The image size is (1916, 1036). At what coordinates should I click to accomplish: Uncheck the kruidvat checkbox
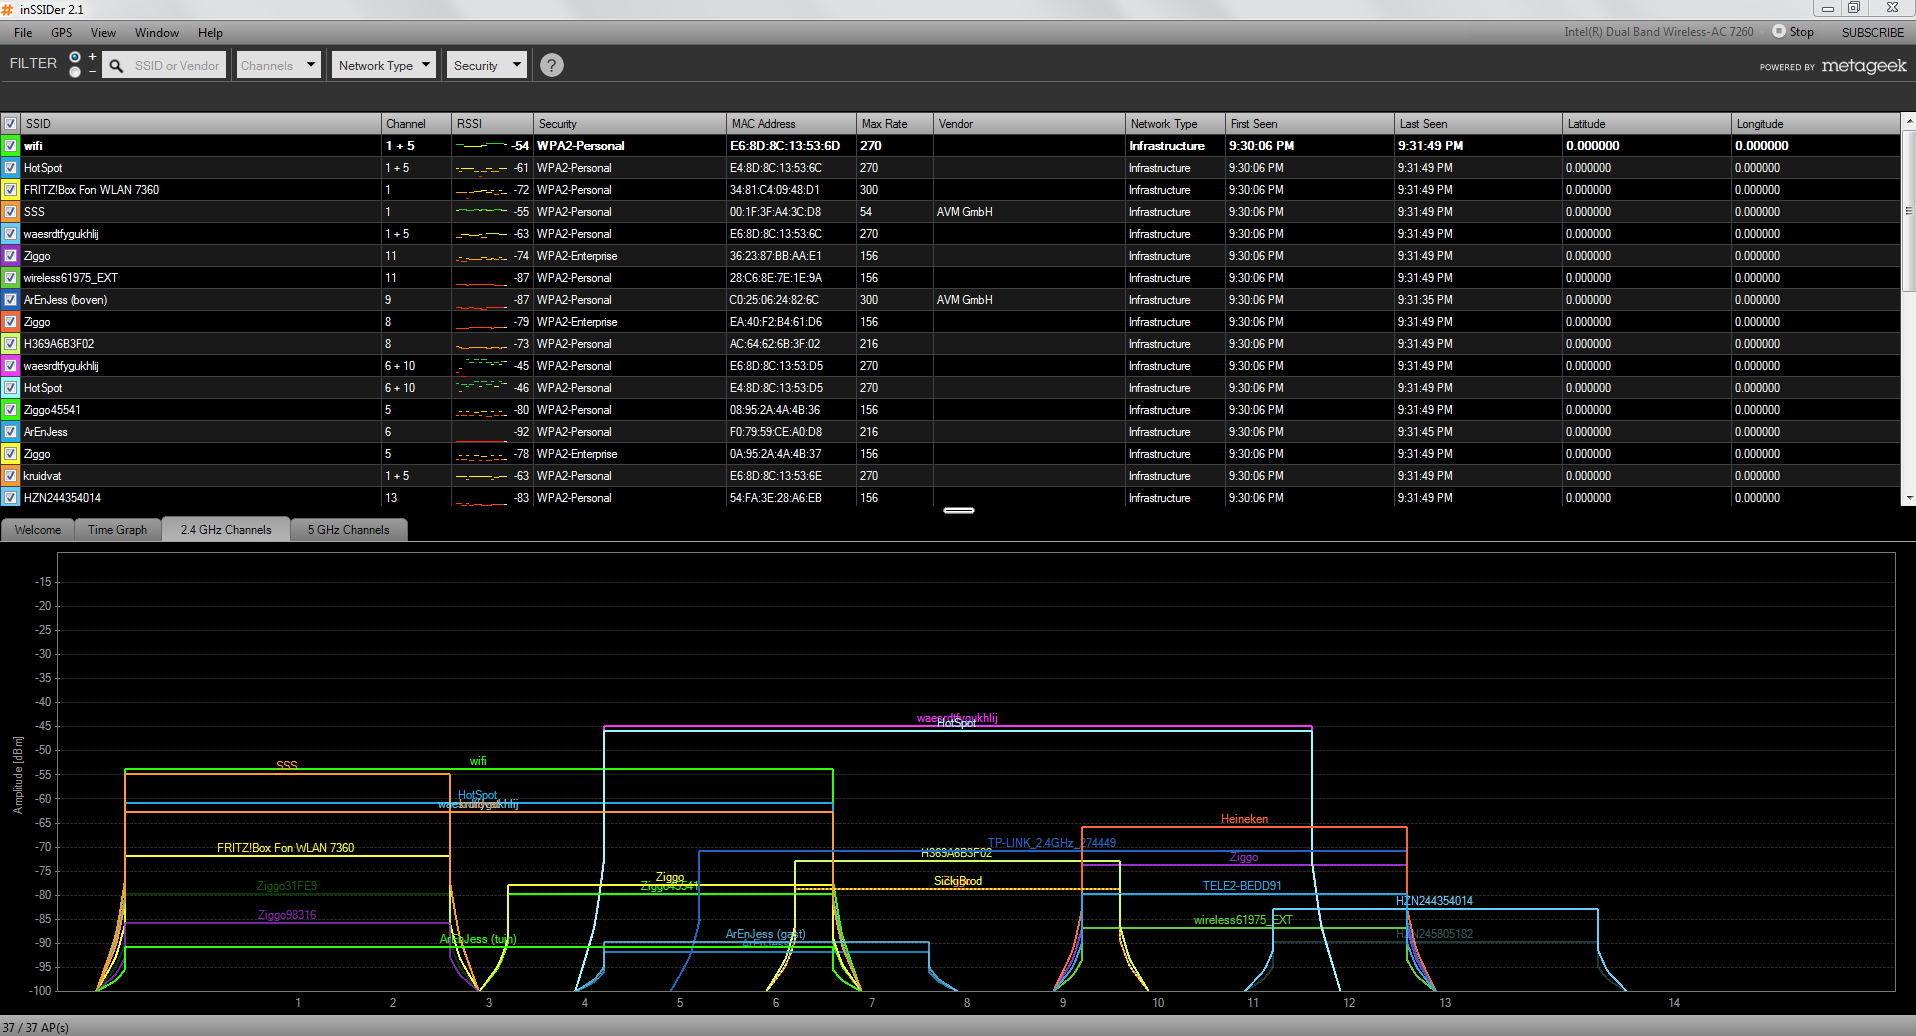tap(11, 476)
